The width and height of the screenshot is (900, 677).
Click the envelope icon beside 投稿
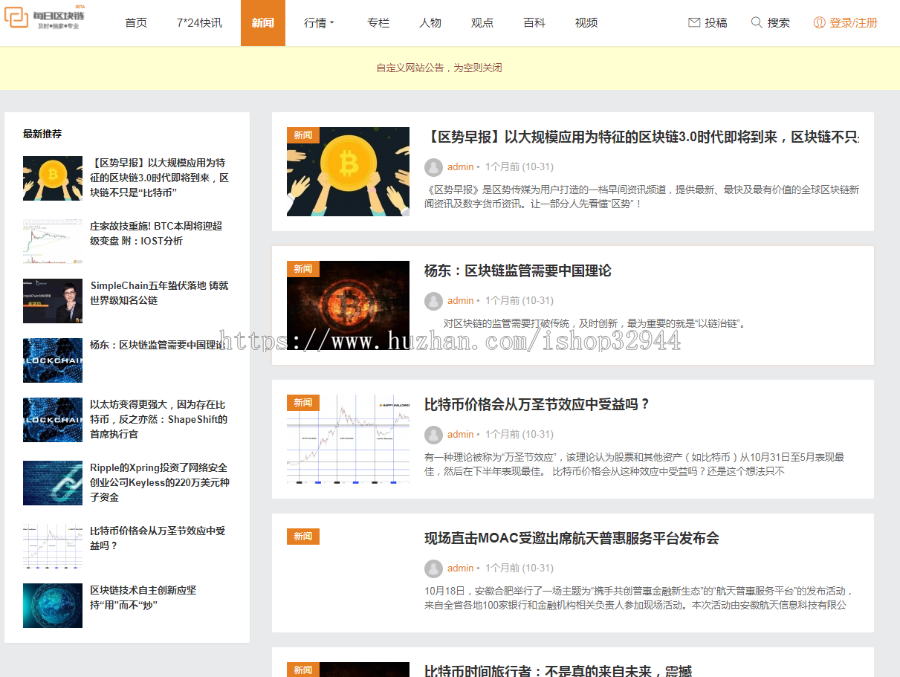694,22
